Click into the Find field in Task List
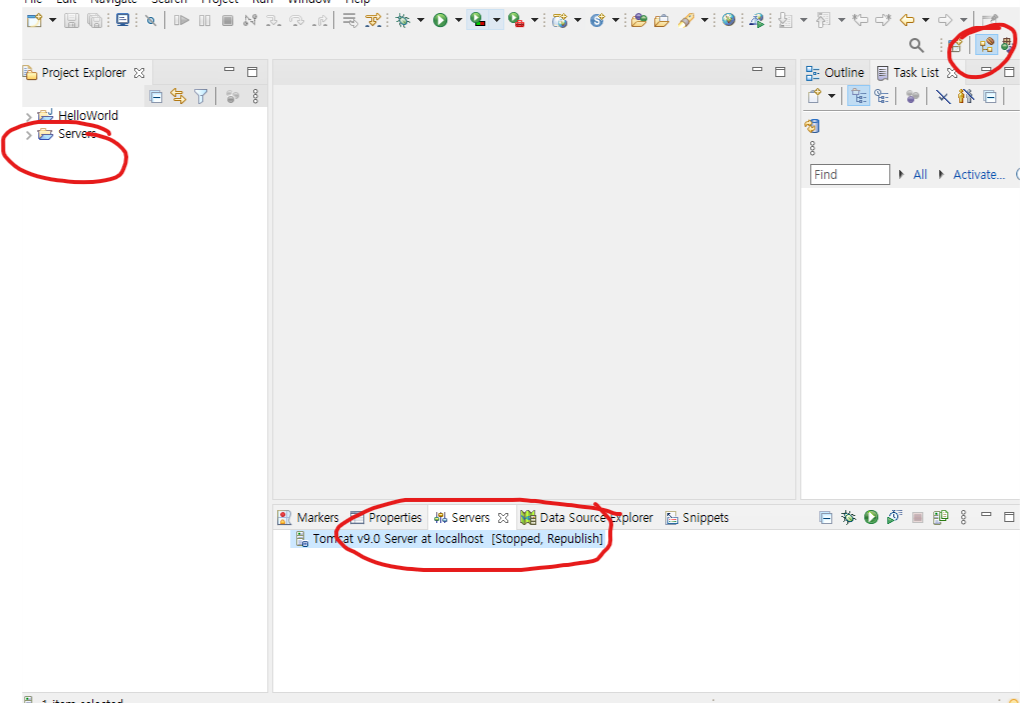Image resolution: width=1020 pixels, height=703 pixels. tap(850, 174)
